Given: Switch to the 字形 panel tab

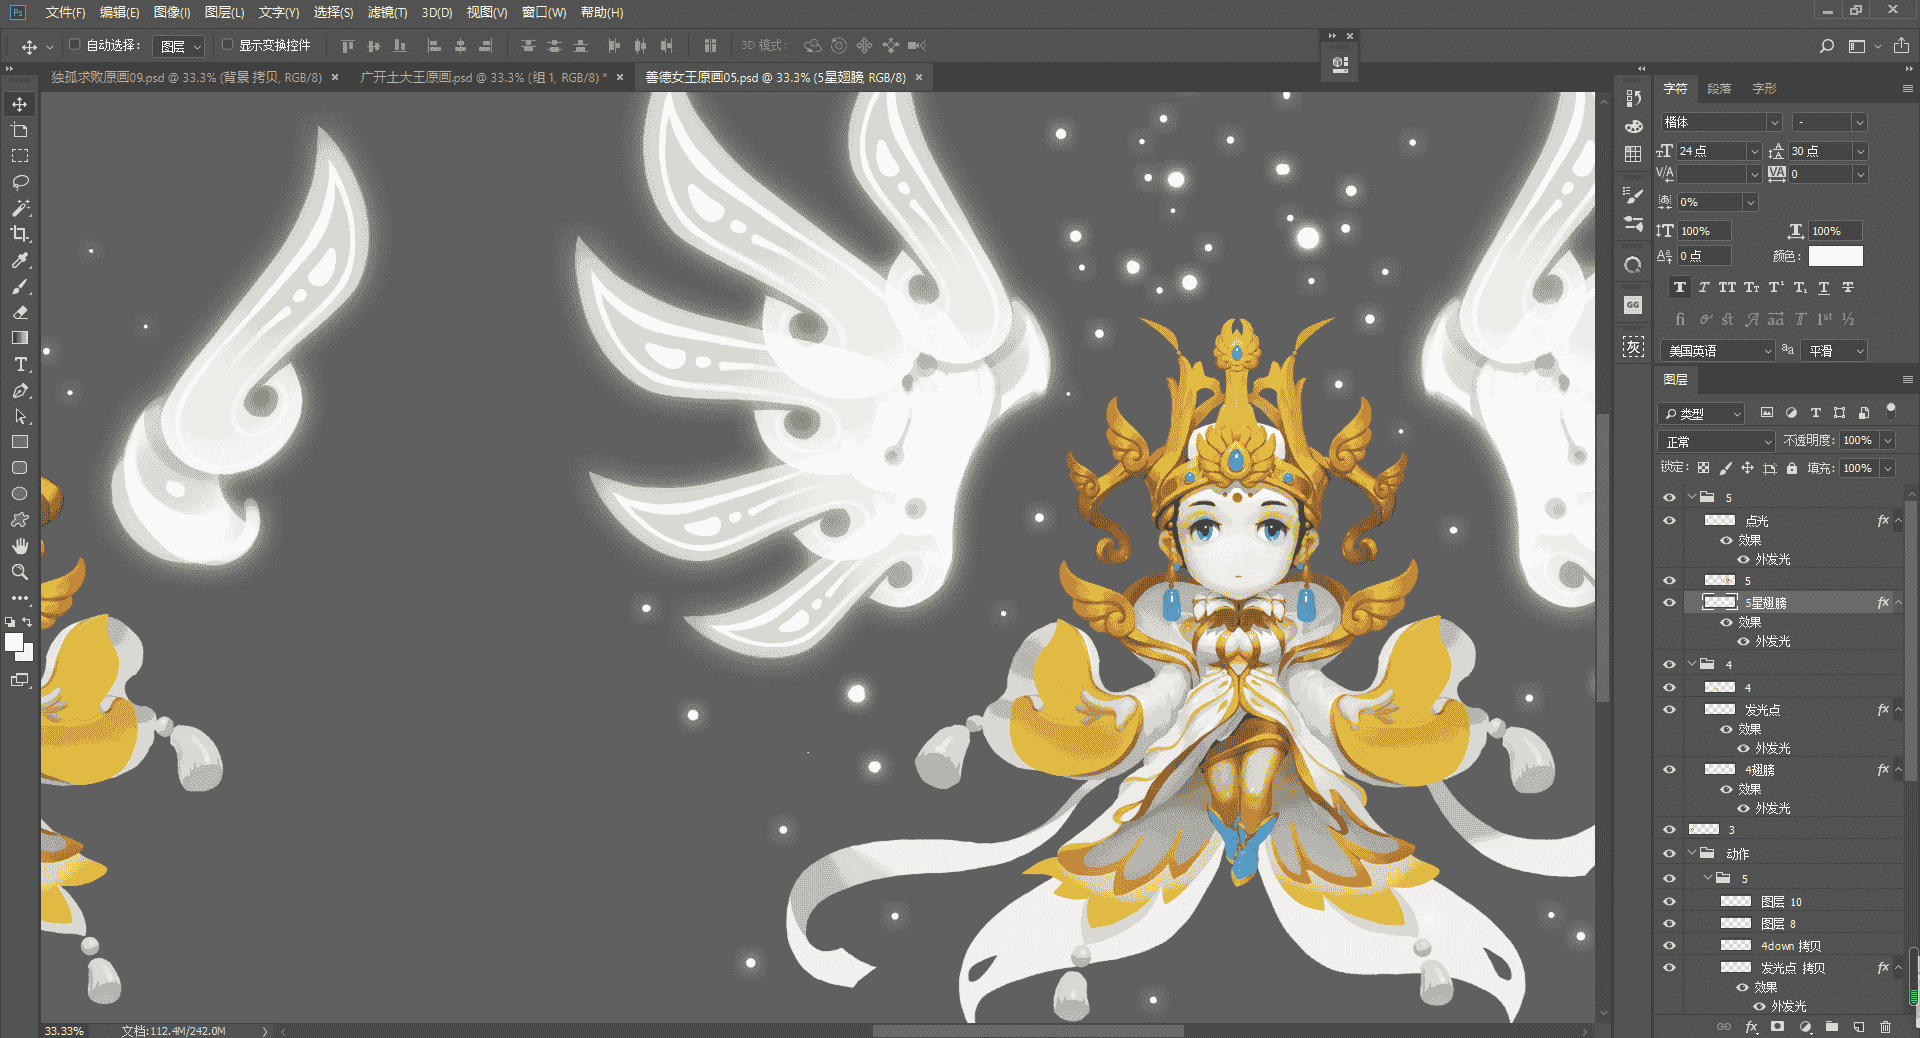Looking at the screenshot, I should [1764, 89].
